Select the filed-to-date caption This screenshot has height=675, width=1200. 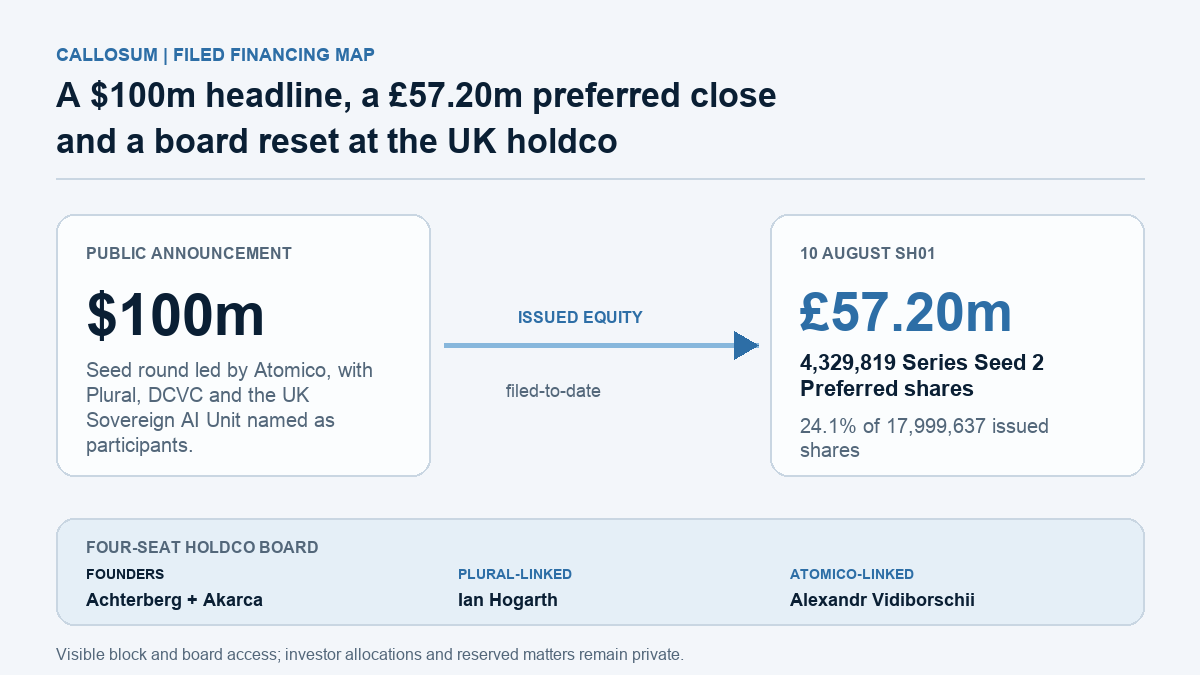[x=553, y=391]
